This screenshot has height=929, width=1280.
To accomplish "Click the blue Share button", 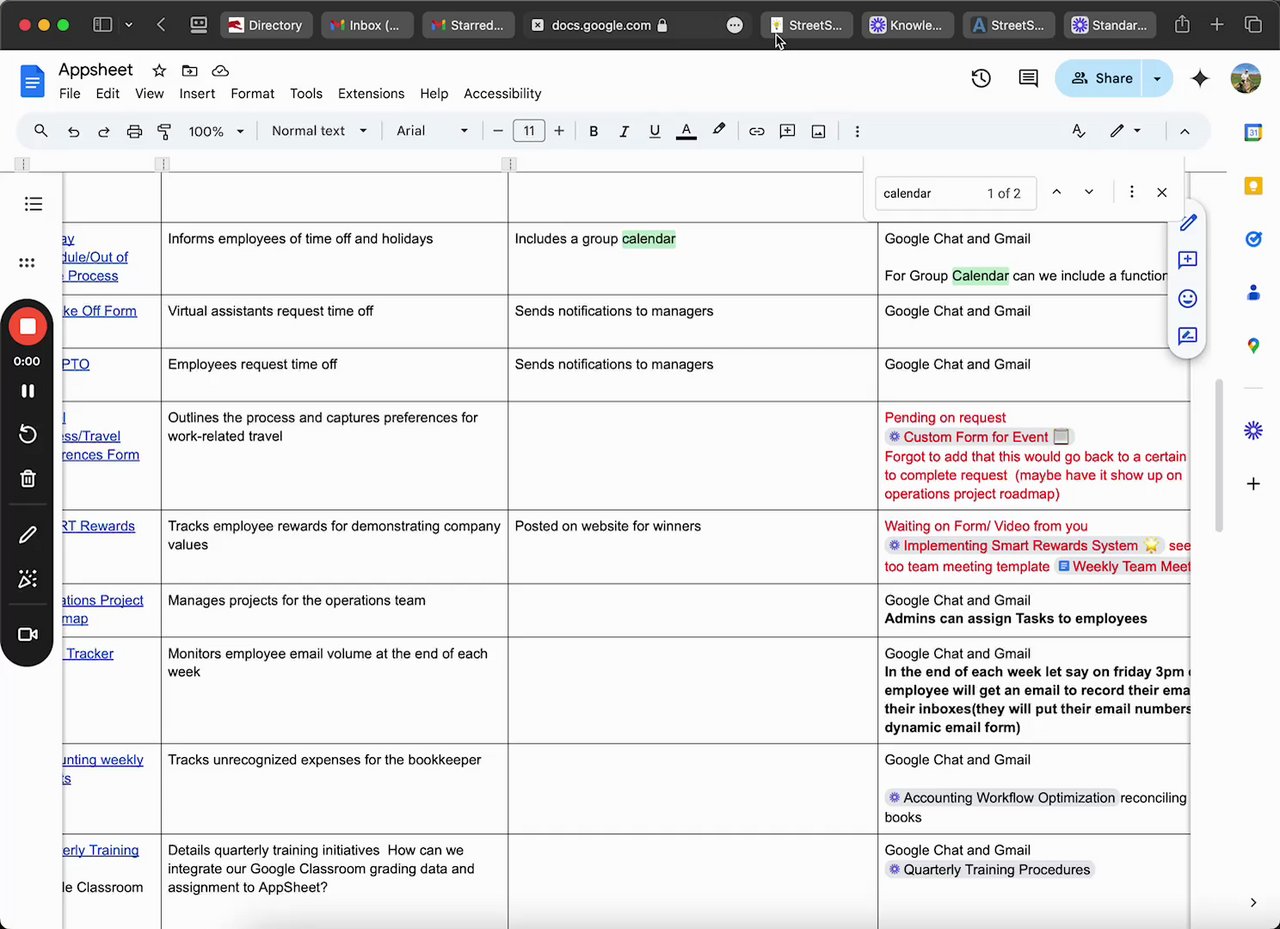I will 1101,78.
